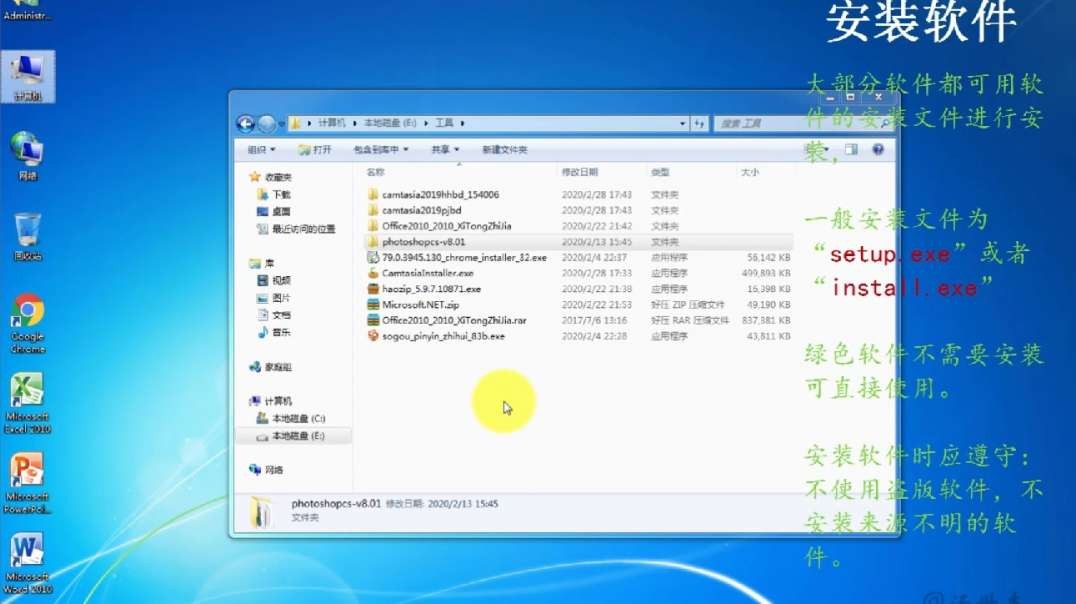Image resolution: width=1076 pixels, height=604 pixels.
Task: Open the Network desktop icon
Action: tap(27, 156)
